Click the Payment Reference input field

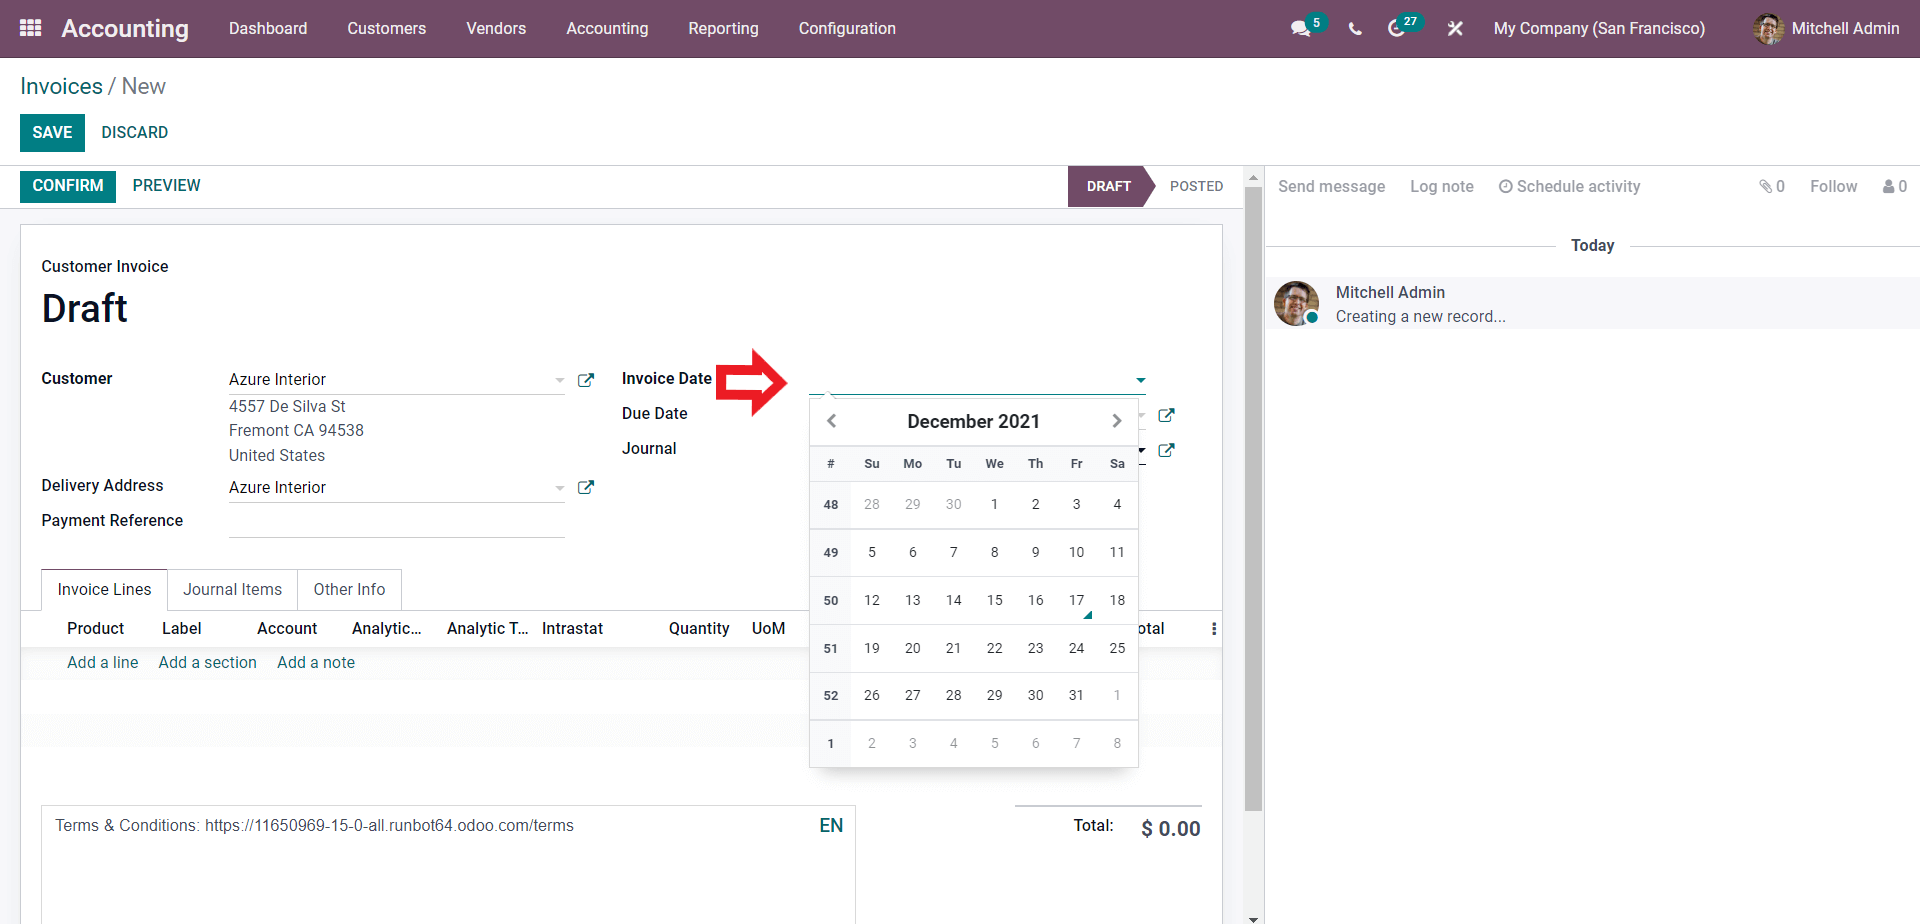click(396, 523)
